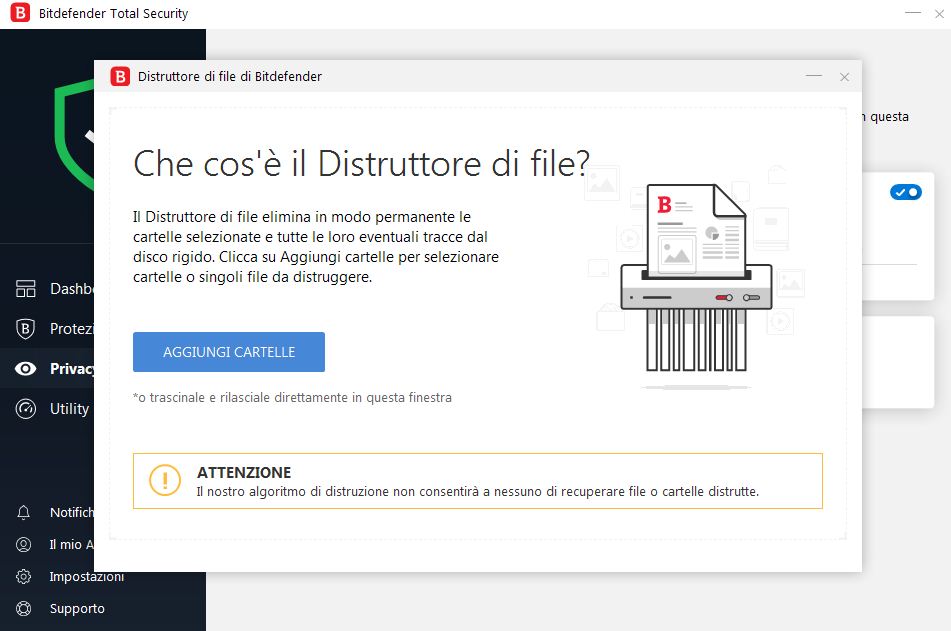Click the yellow warning exclamation icon
Viewport: 951px width, 631px height.
165,480
